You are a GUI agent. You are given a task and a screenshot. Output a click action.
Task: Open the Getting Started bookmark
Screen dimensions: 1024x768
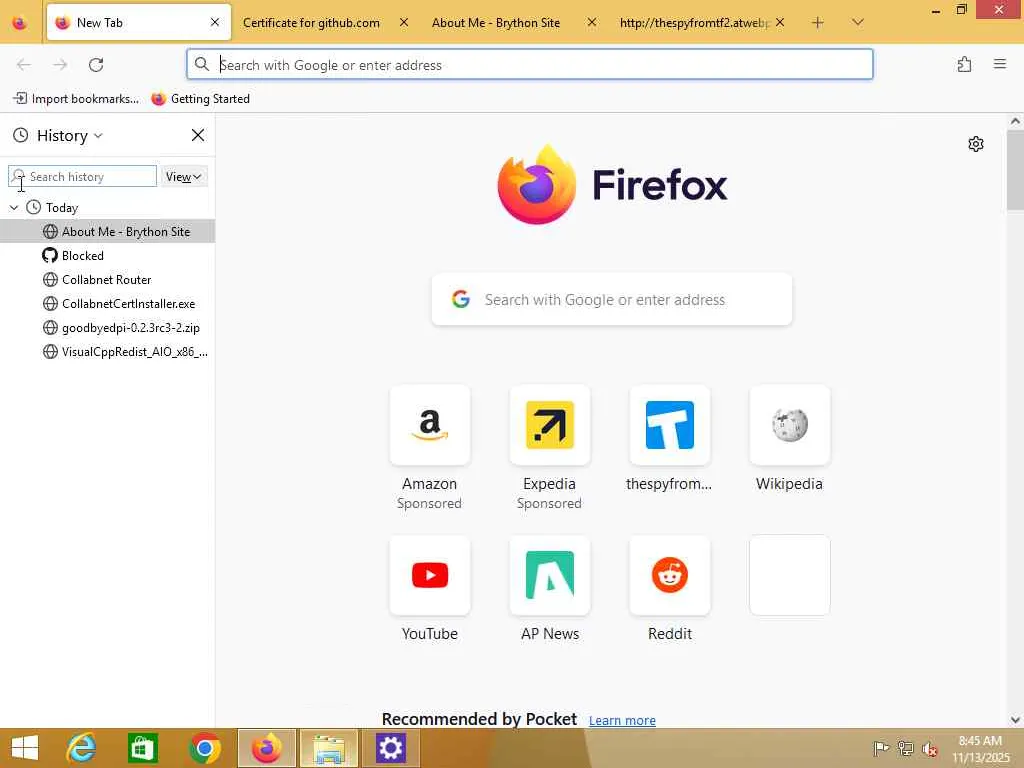(200, 99)
